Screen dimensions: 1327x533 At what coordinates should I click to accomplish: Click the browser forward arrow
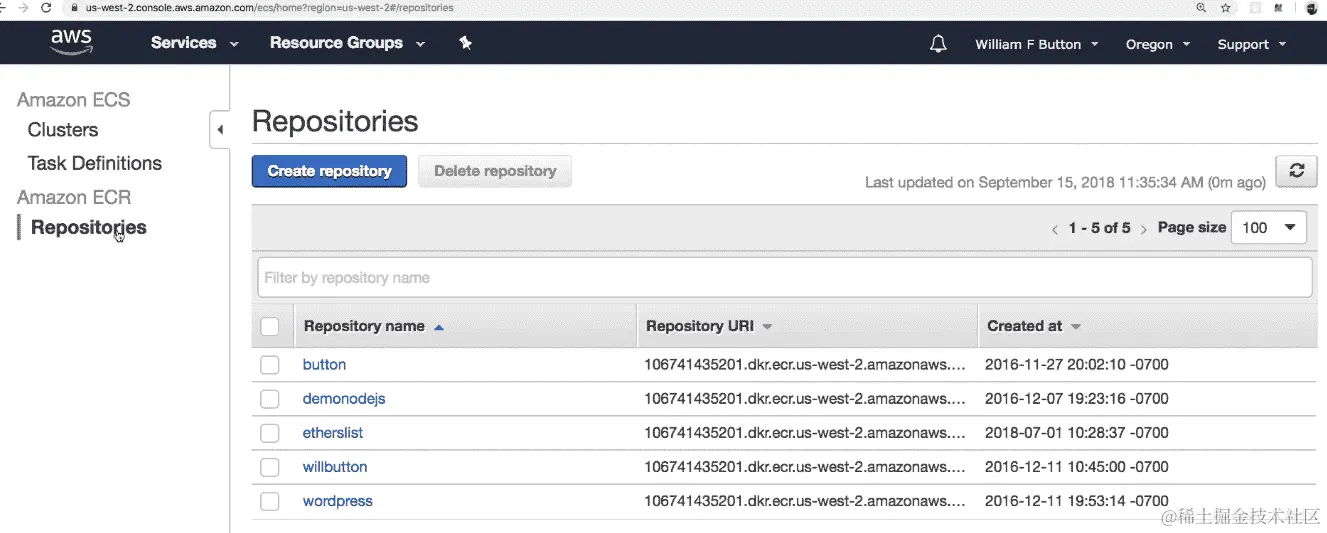click(22, 7)
